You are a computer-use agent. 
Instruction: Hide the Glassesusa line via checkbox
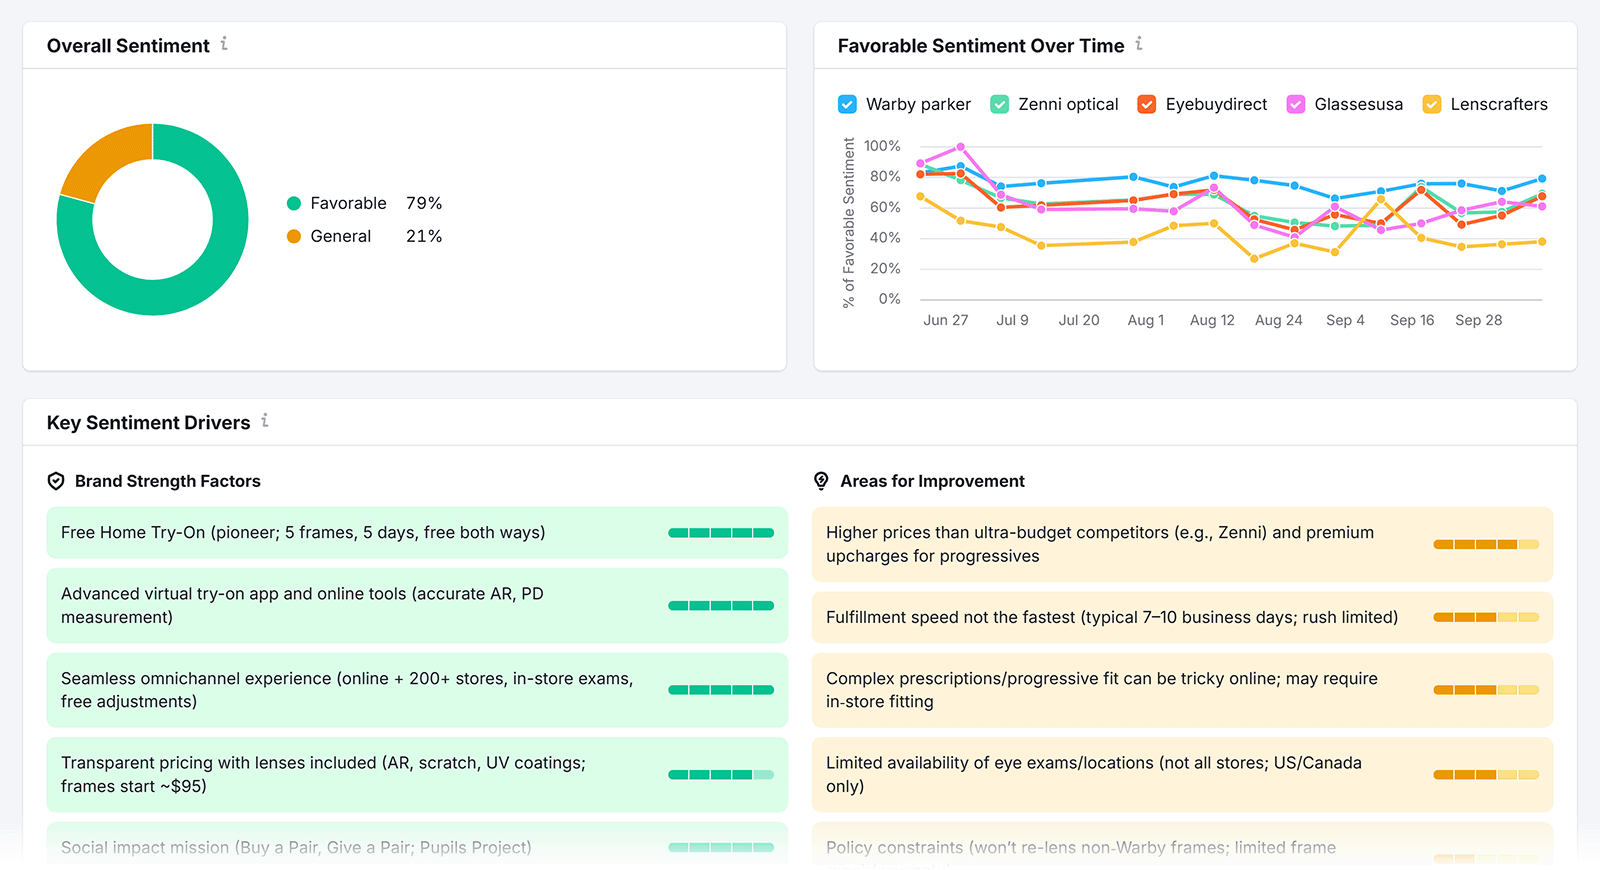click(x=1296, y=105)
